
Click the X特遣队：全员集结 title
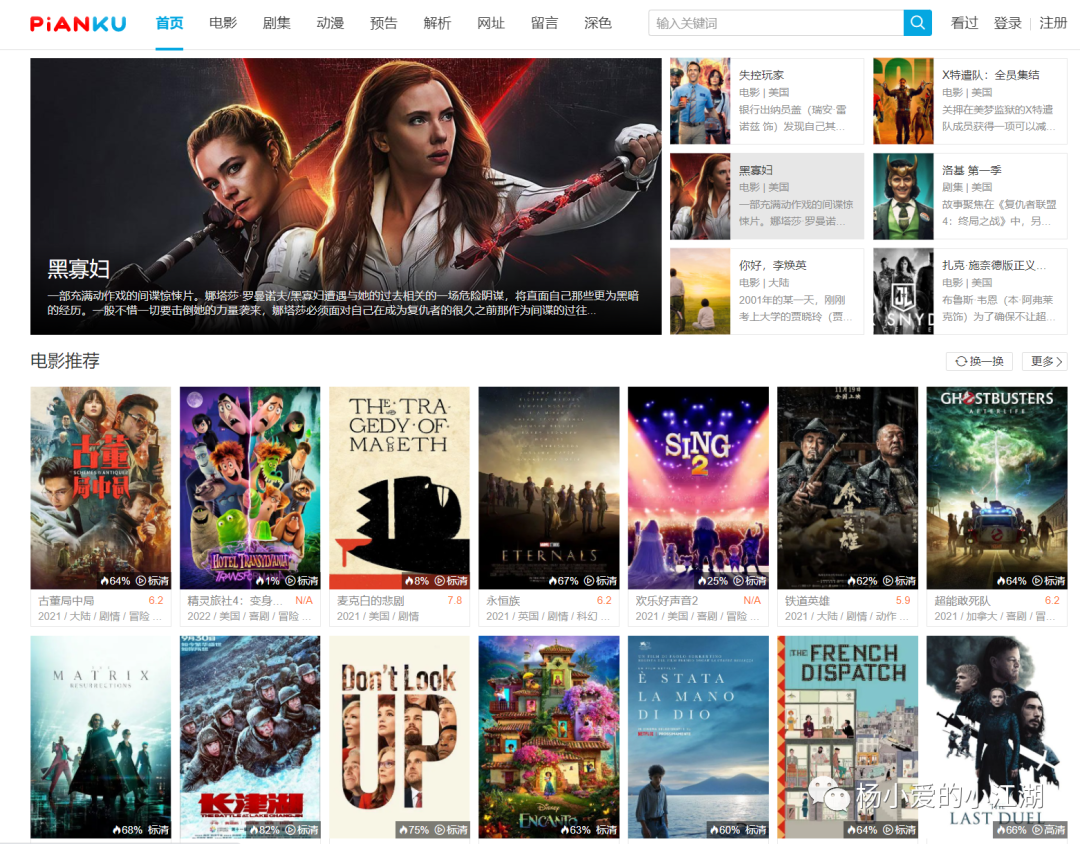[990, 75]
